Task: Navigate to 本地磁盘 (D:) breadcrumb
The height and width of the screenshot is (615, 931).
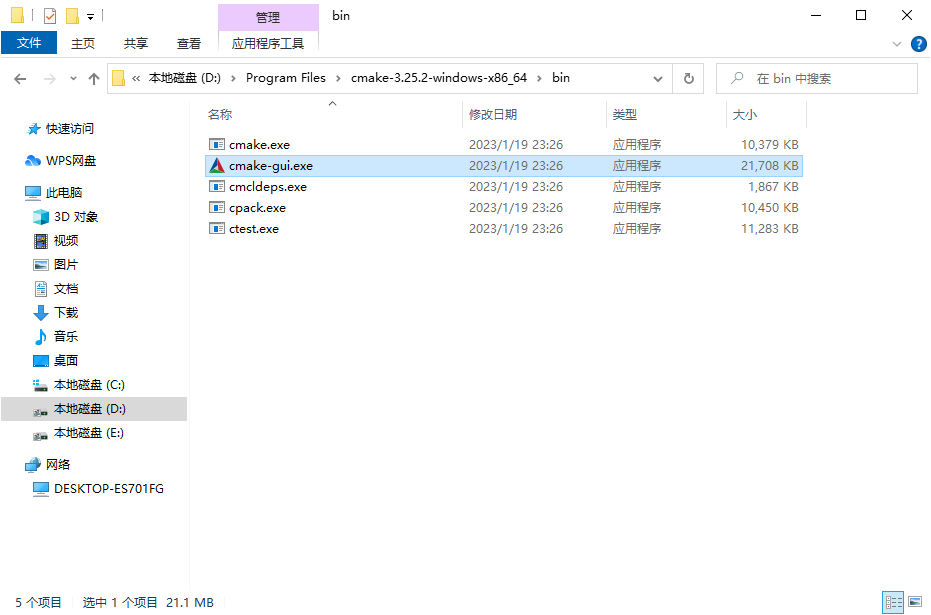Action: point(185,78)
